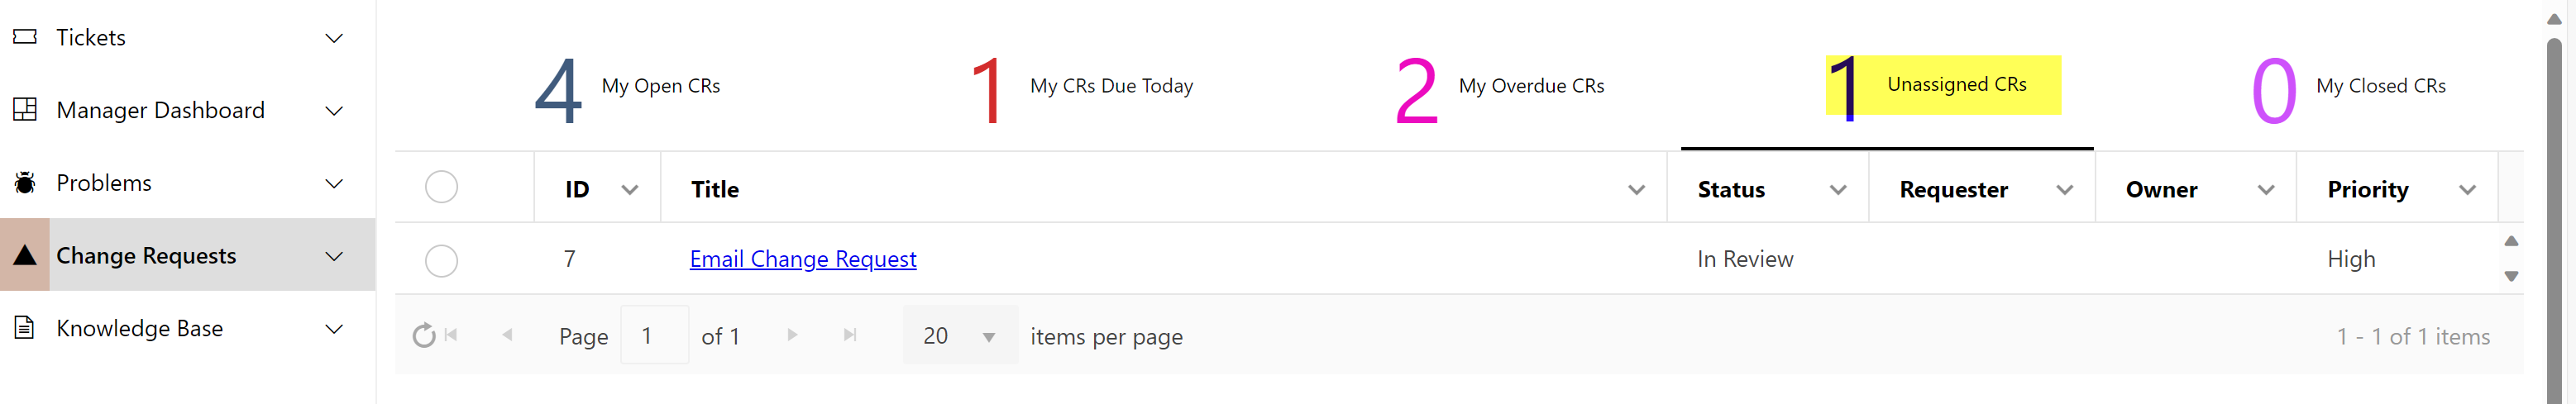Click the Tickets ticket icon in sidebar
Image resolution: width=2576 pixels, height=404 pixels.
point(25,37)
